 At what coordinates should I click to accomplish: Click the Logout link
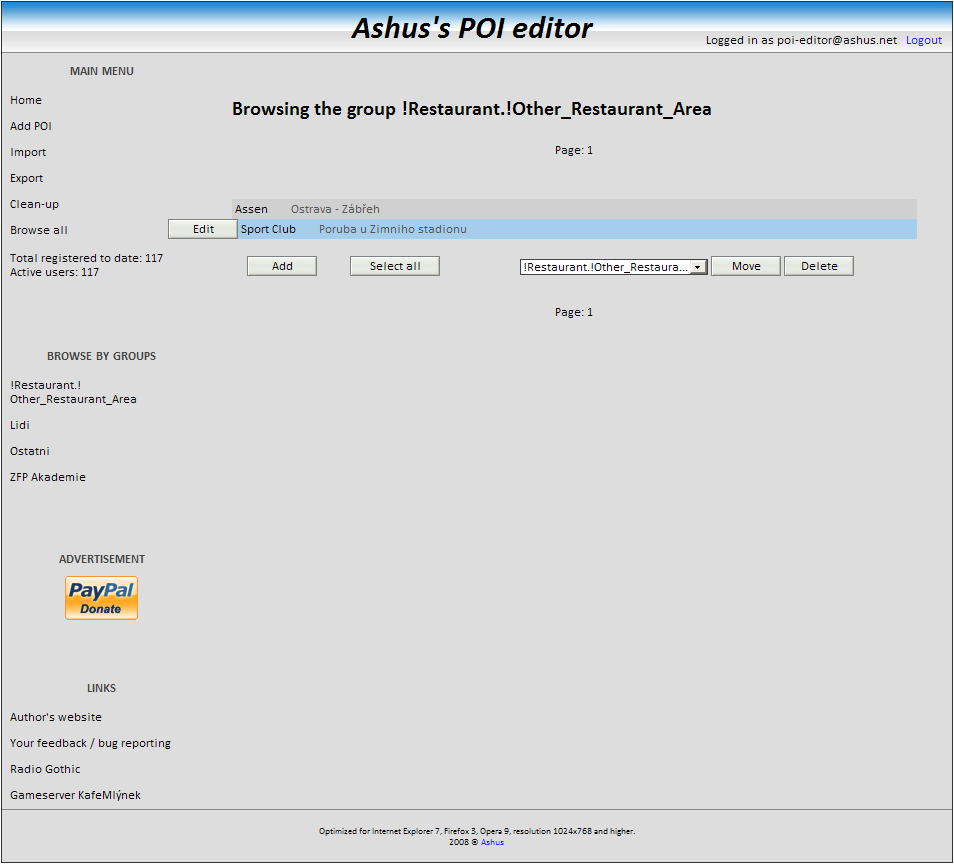coord(923,40)
